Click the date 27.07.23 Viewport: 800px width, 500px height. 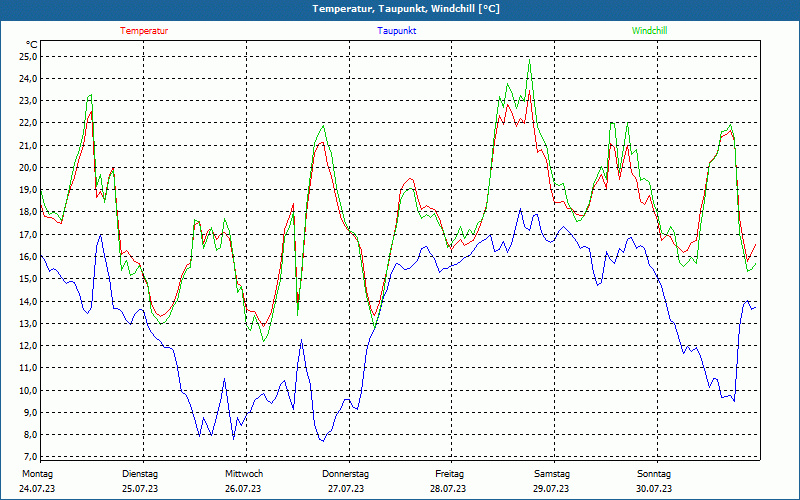[x=346, y=489]
